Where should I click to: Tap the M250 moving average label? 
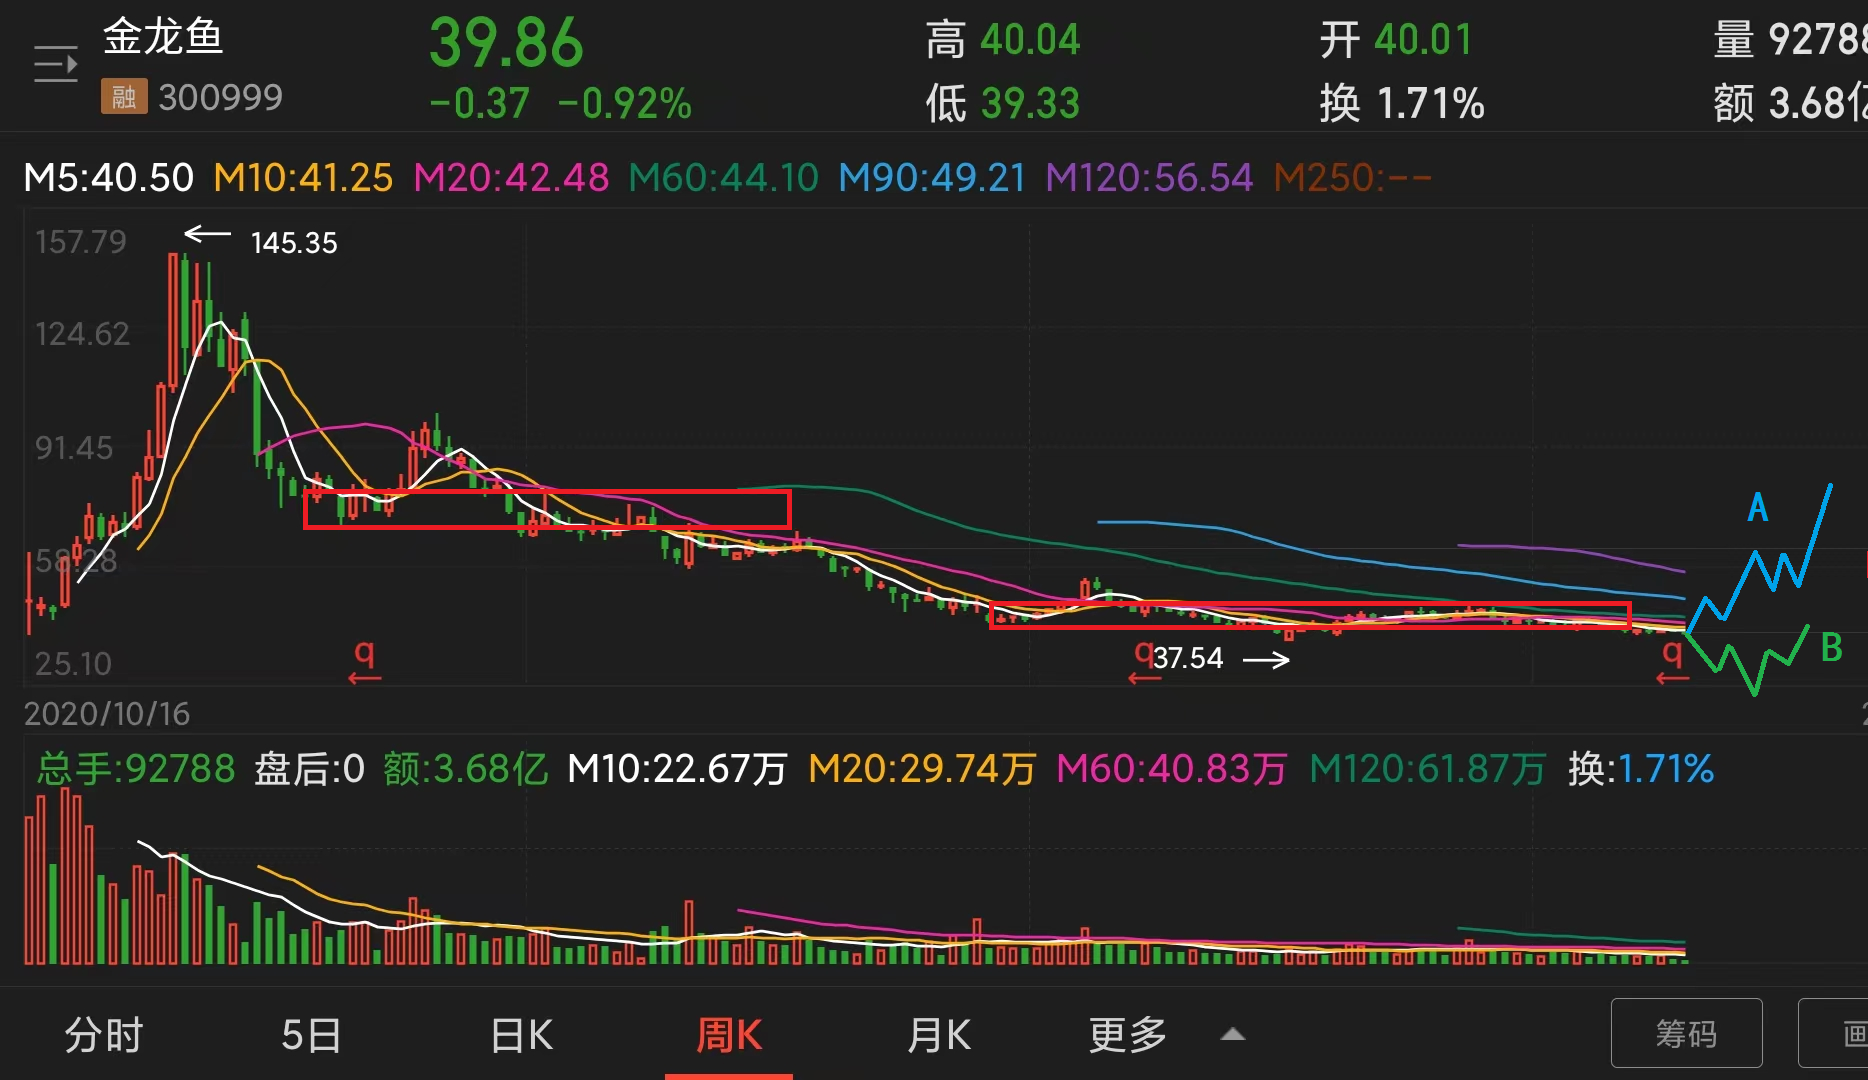tap(1352, 178)
